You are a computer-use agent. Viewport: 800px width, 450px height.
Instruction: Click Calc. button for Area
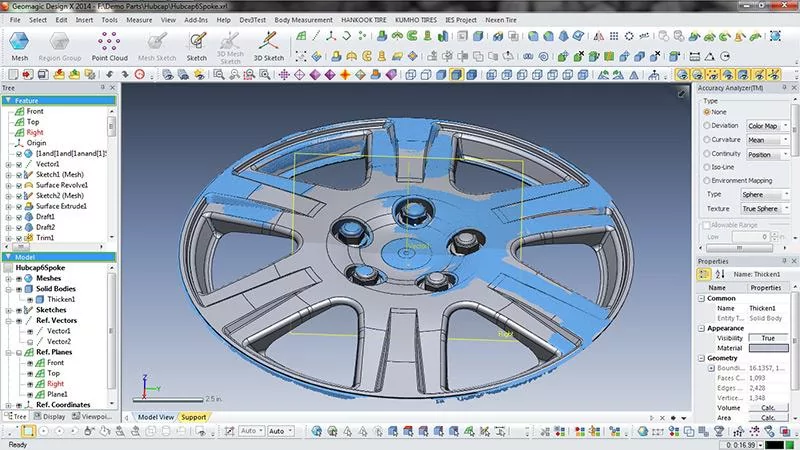click(x=768, y=419)
